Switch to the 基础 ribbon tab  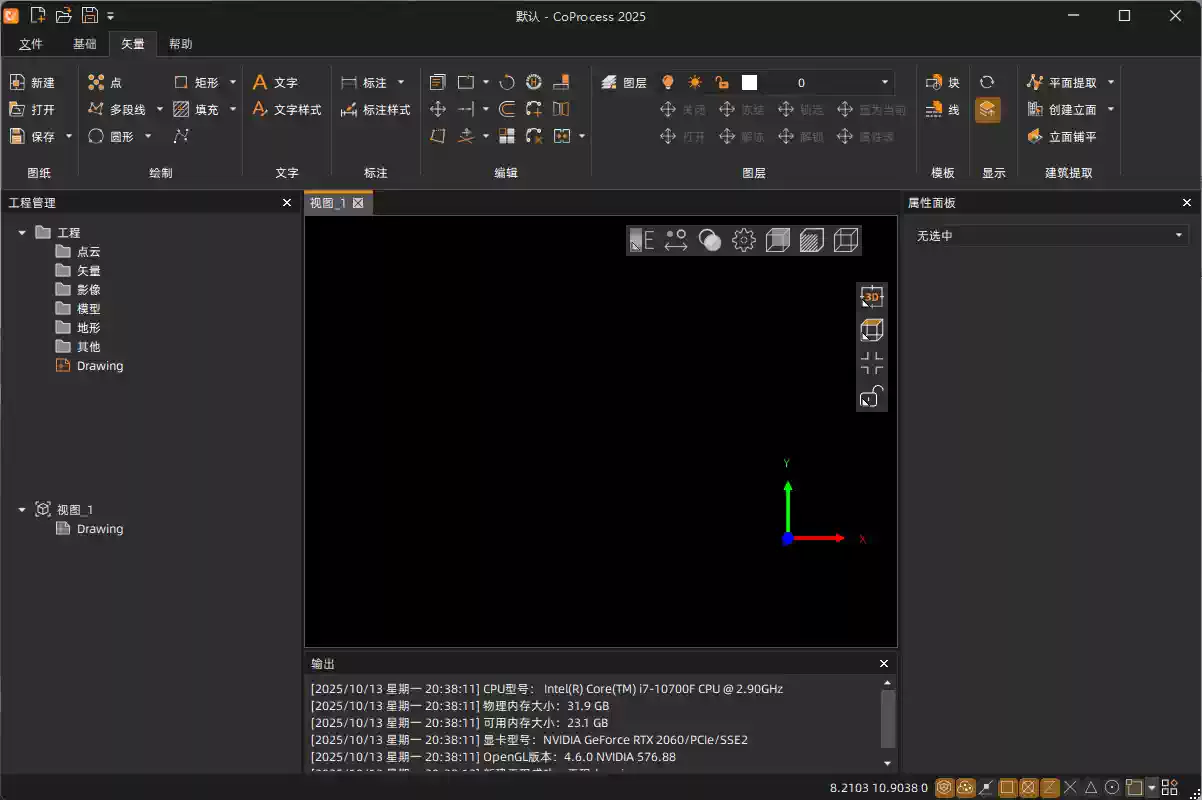pyautogui.click(x=85, y=44)
